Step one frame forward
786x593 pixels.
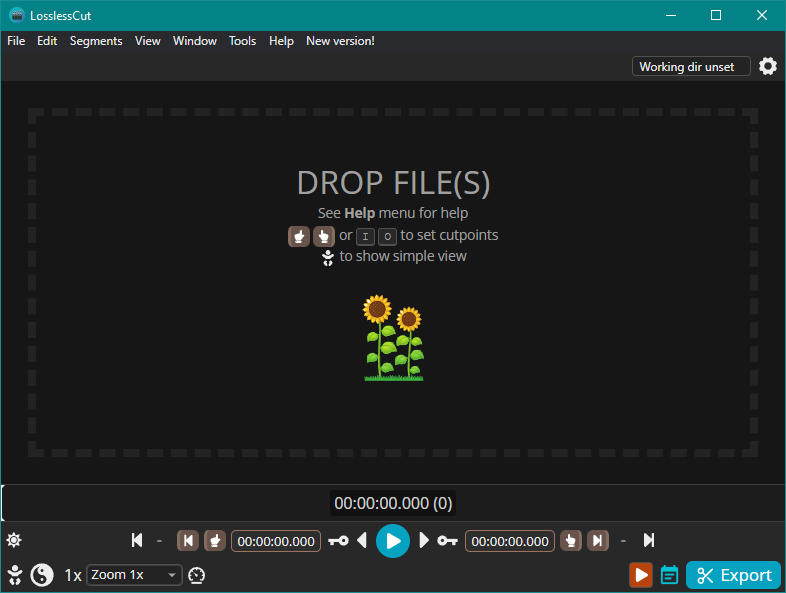point(424,540)
